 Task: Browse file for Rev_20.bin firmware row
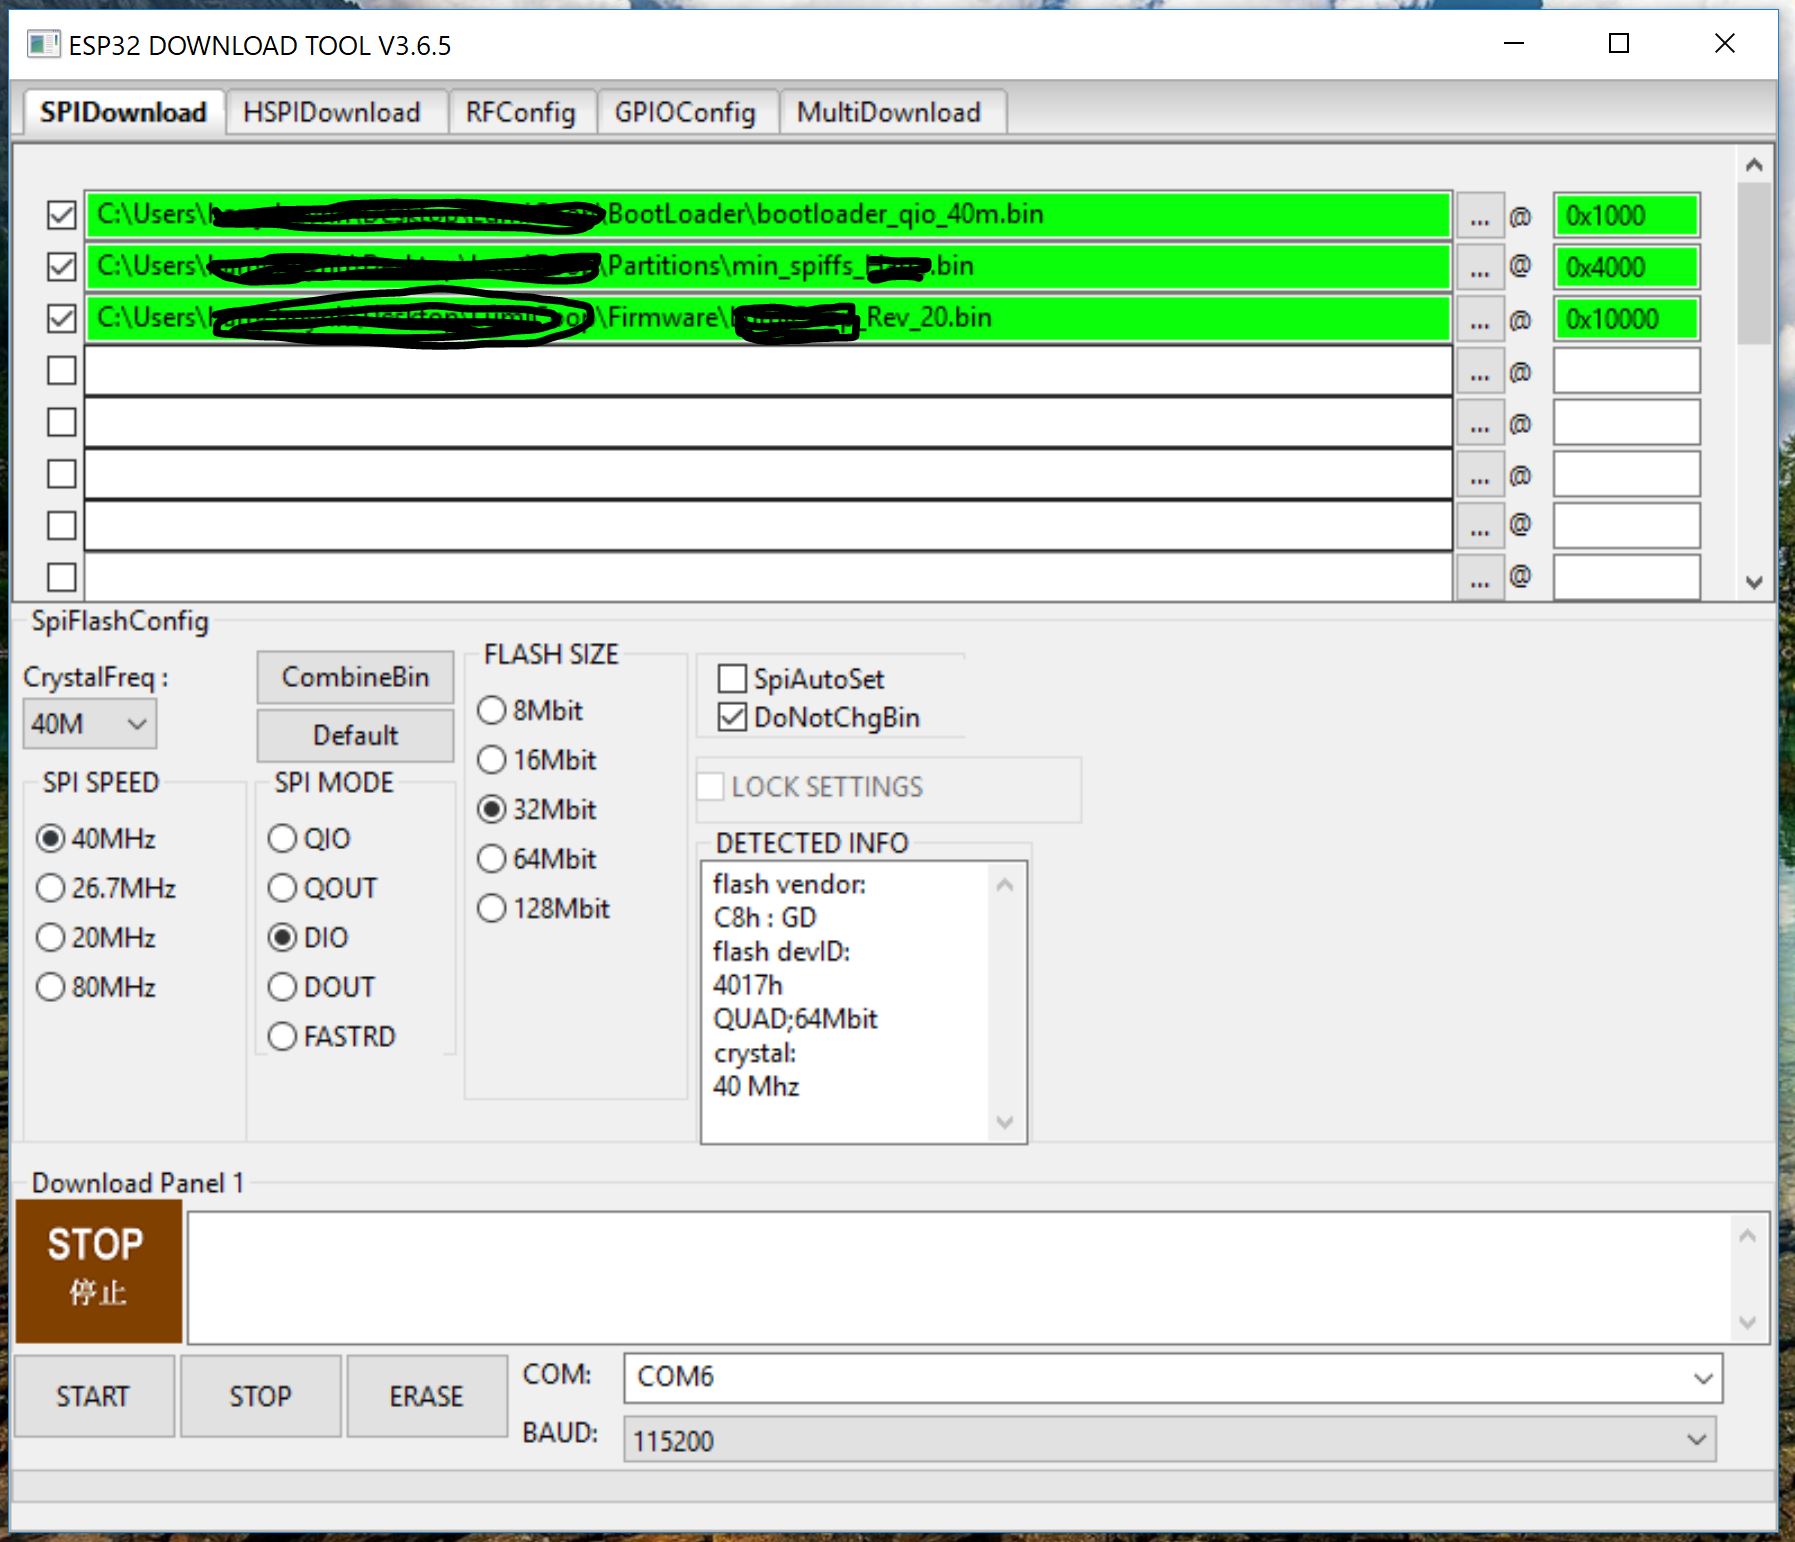tap(1479, 319)
